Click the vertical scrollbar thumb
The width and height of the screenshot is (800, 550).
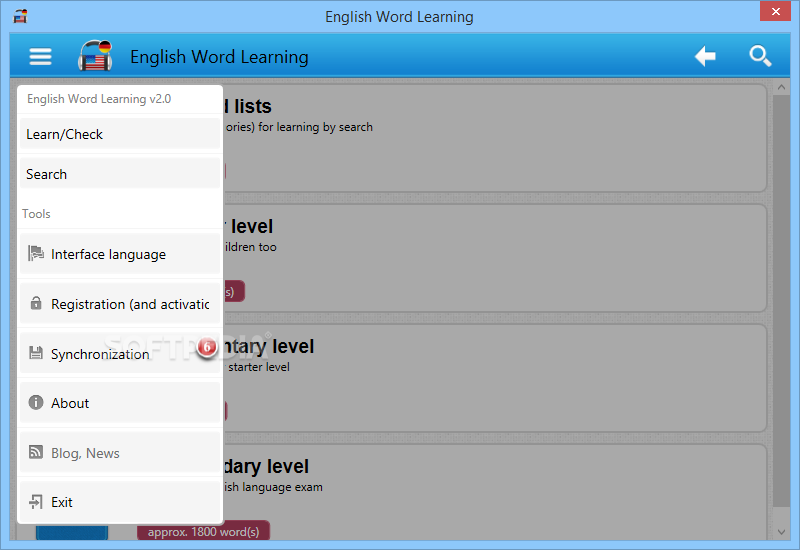coord(781,301)
